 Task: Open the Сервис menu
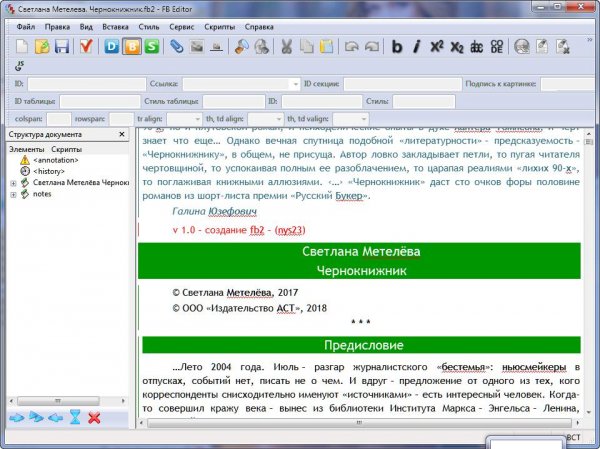[x=182, y=27]
